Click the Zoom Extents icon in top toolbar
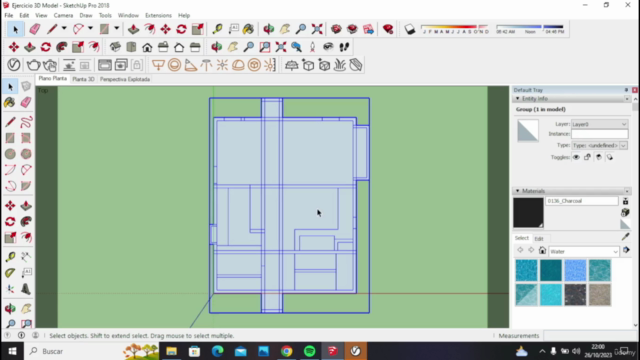 (317, 29)
